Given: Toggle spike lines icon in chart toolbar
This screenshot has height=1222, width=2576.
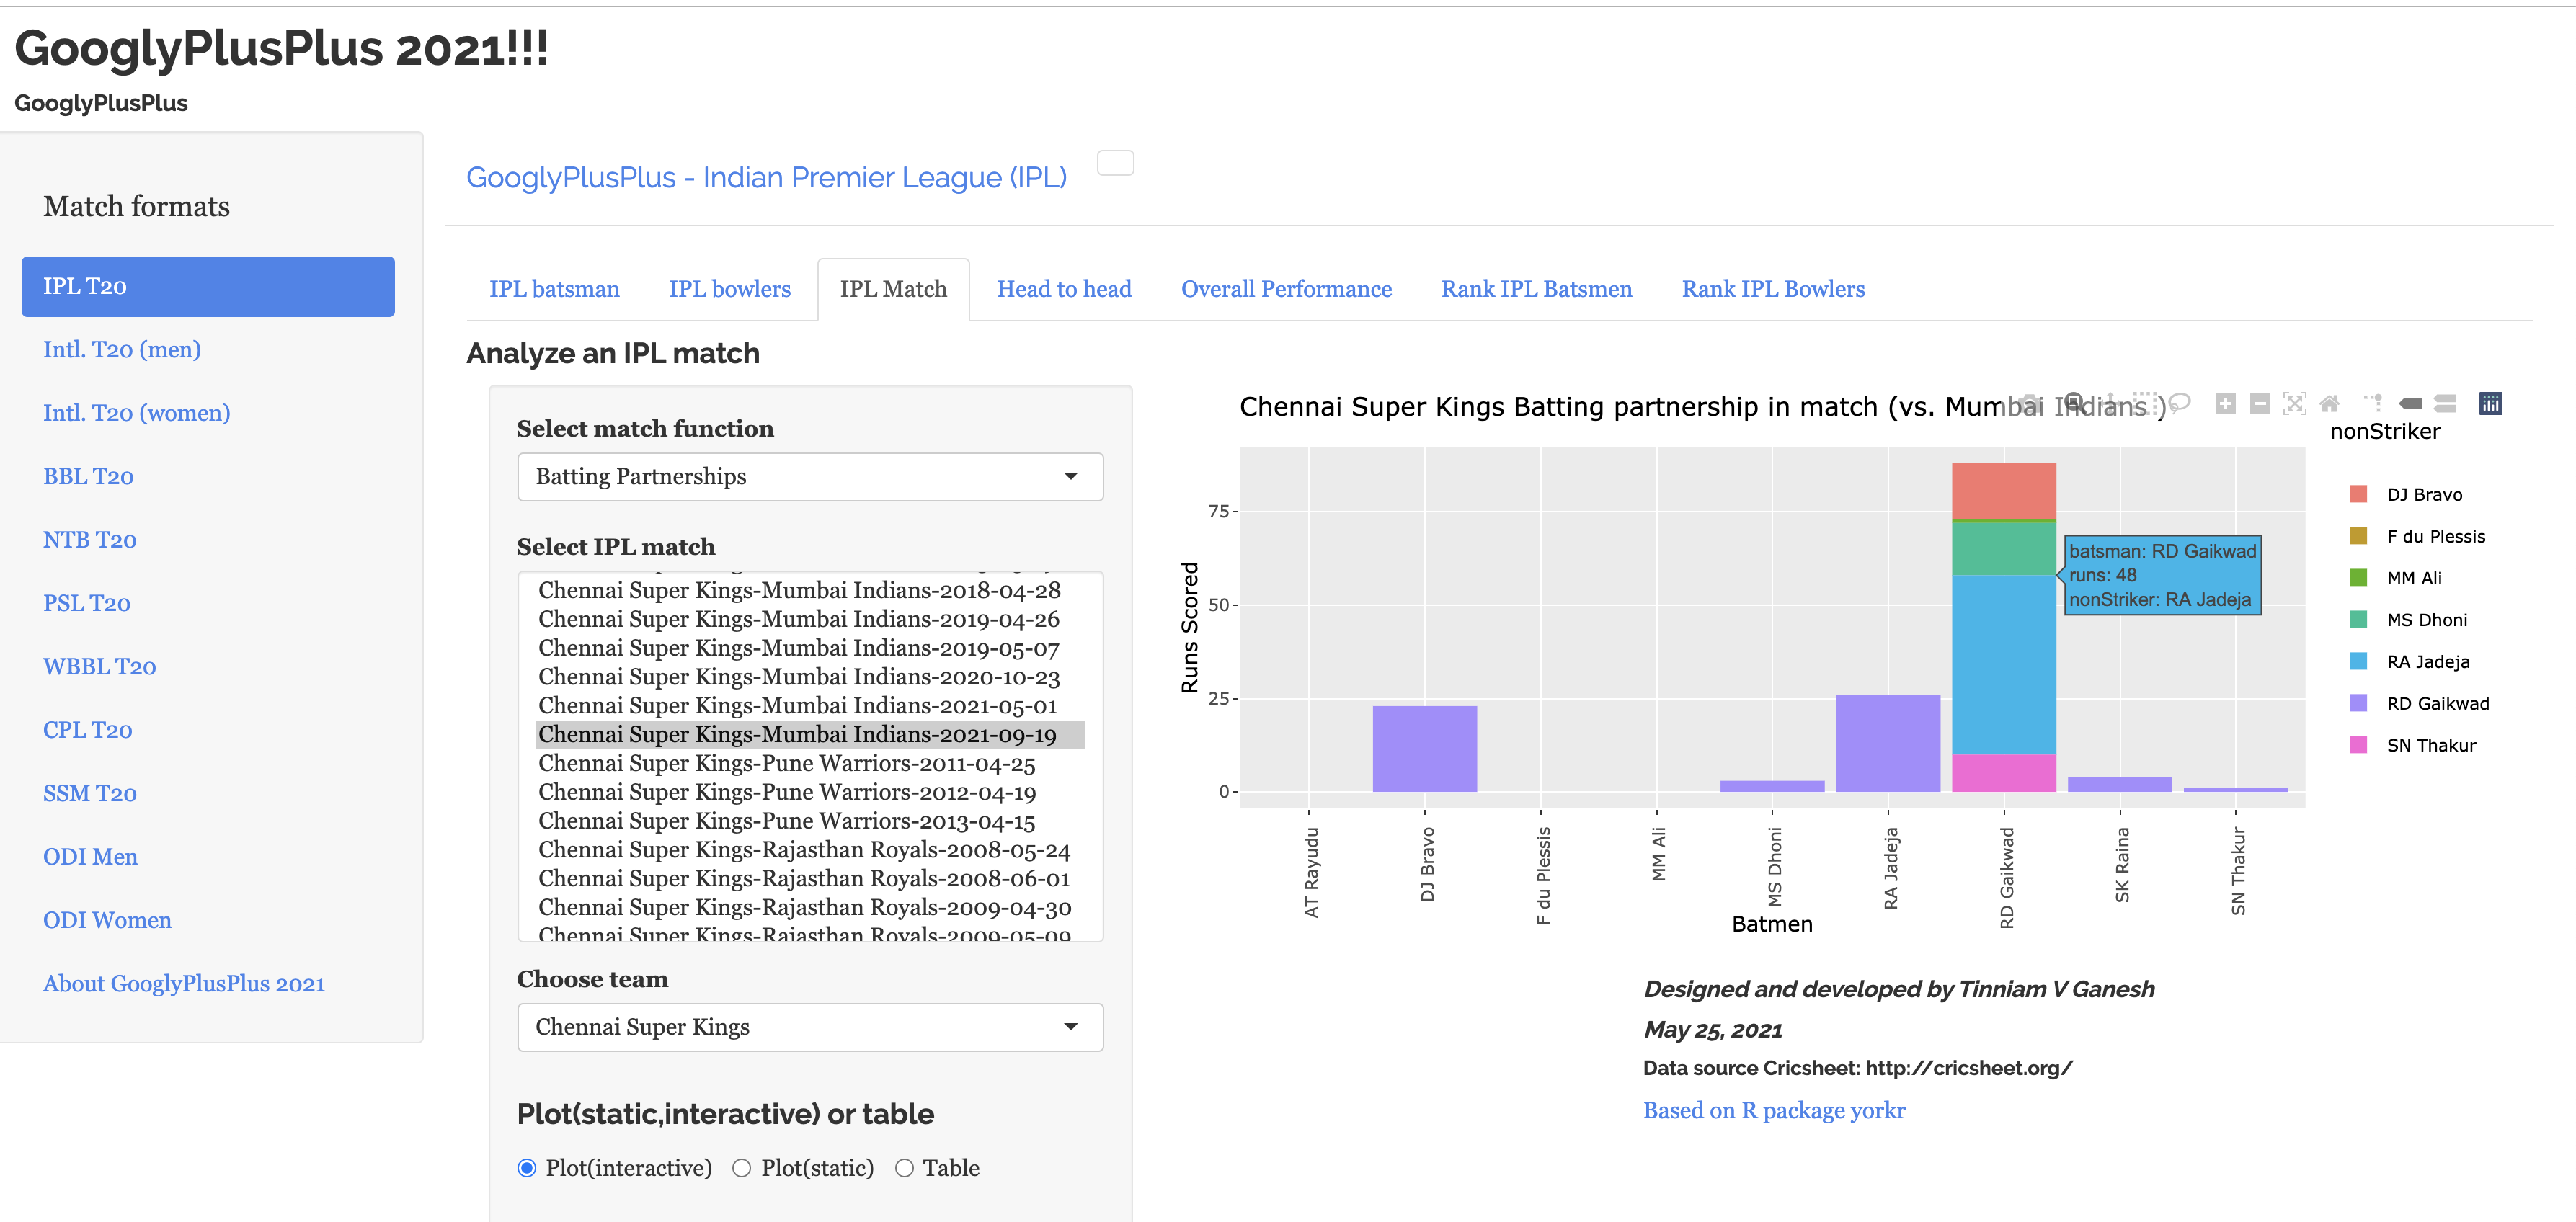Looking at the screenshot, I should [2373, 404].
